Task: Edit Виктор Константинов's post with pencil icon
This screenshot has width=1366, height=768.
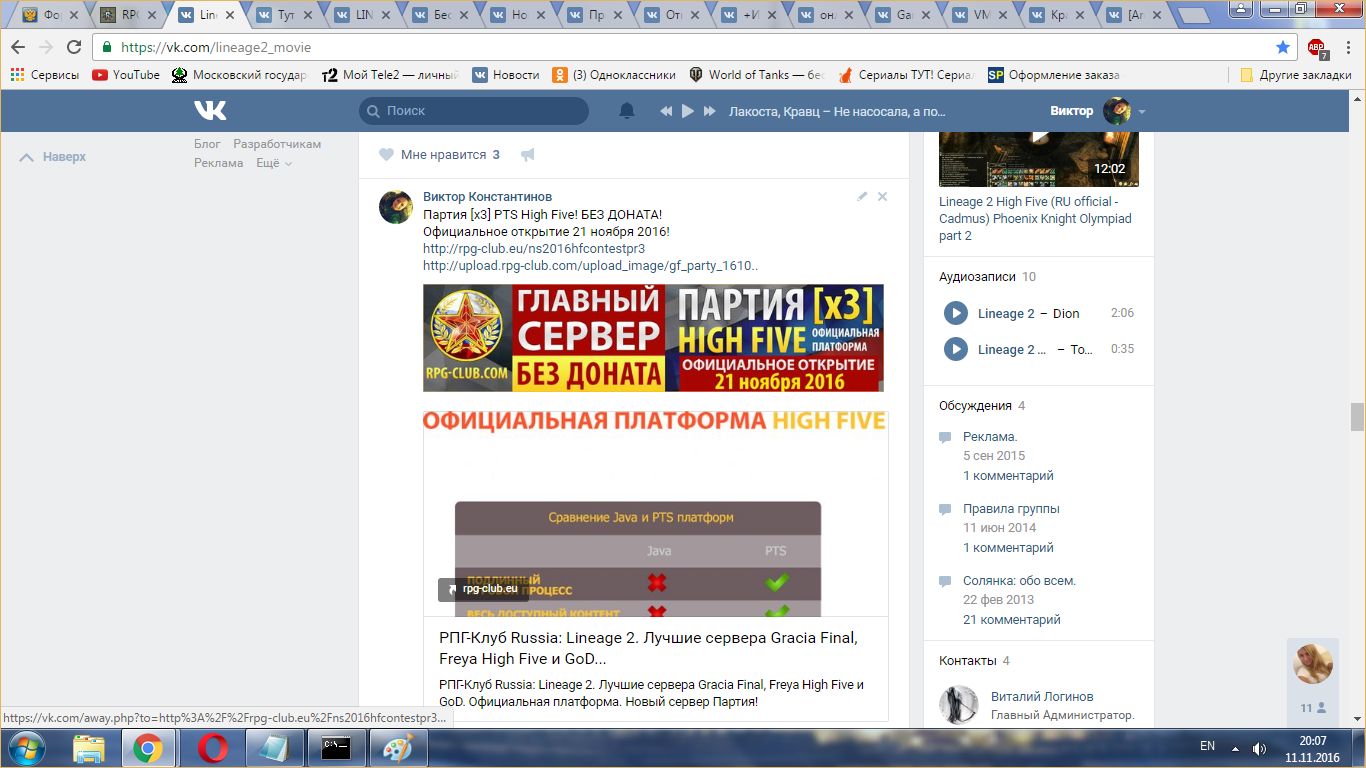Action: click(862, 197)
